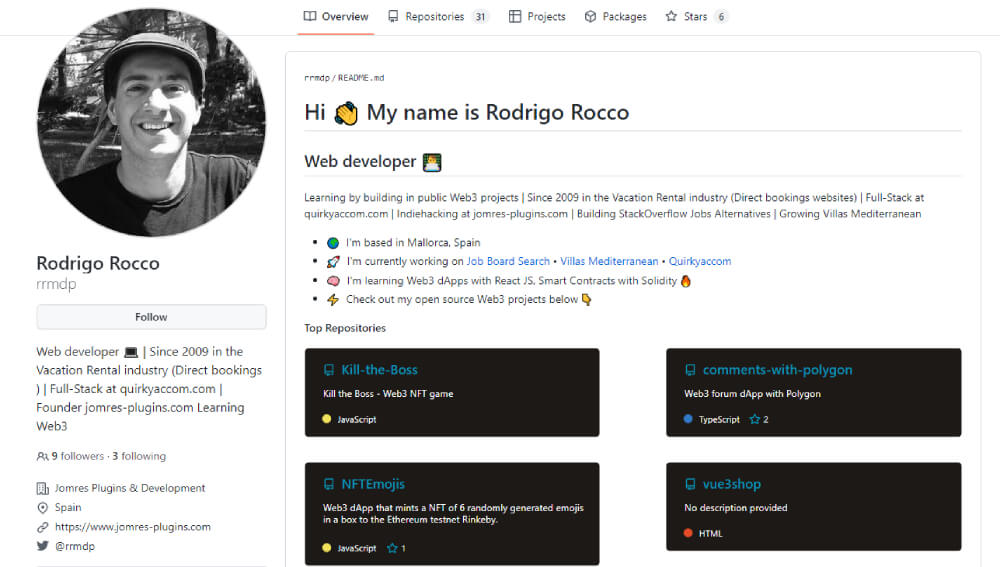Click the location pin icon next to Spain
The height and width of the screenshot is (567, 1000).
click(43, 508)
